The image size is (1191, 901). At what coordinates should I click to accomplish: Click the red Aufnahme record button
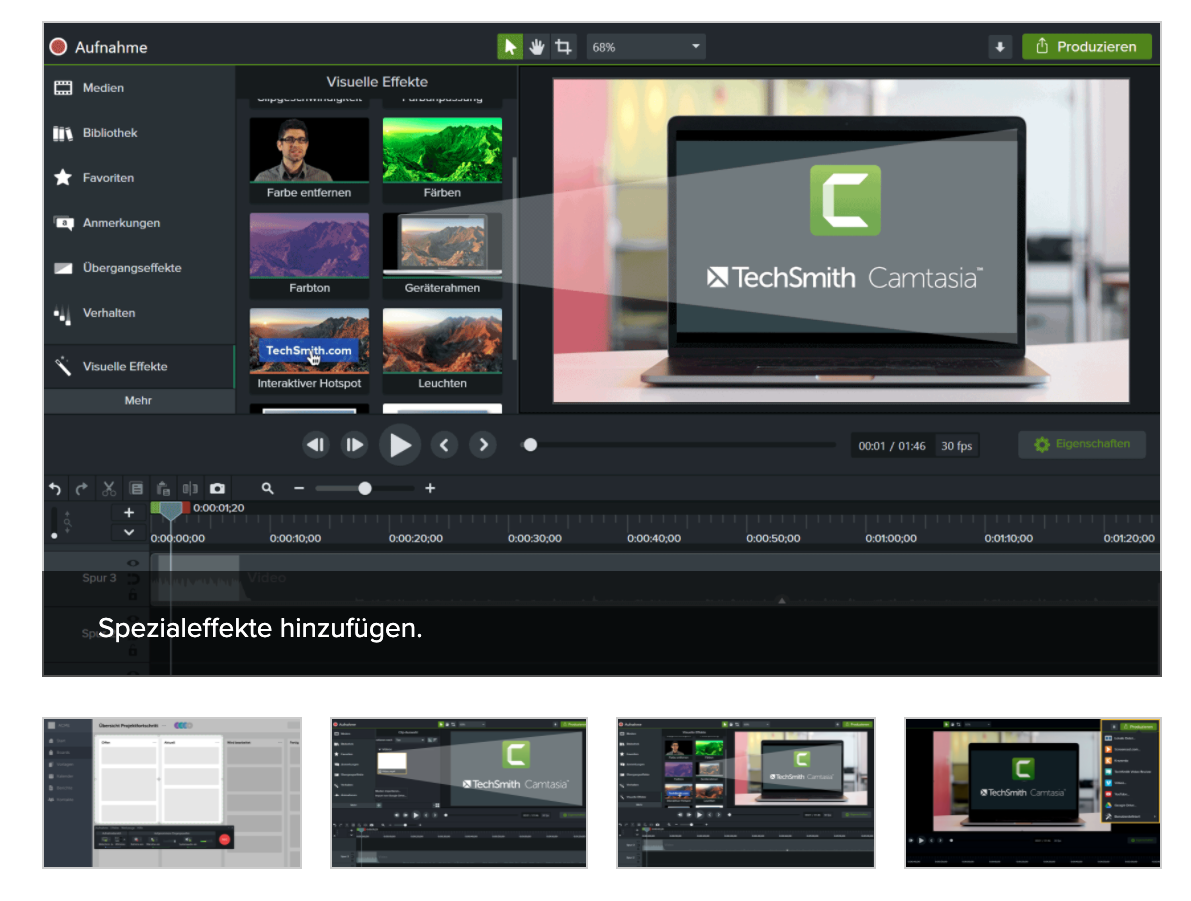(x=58, y=47)
